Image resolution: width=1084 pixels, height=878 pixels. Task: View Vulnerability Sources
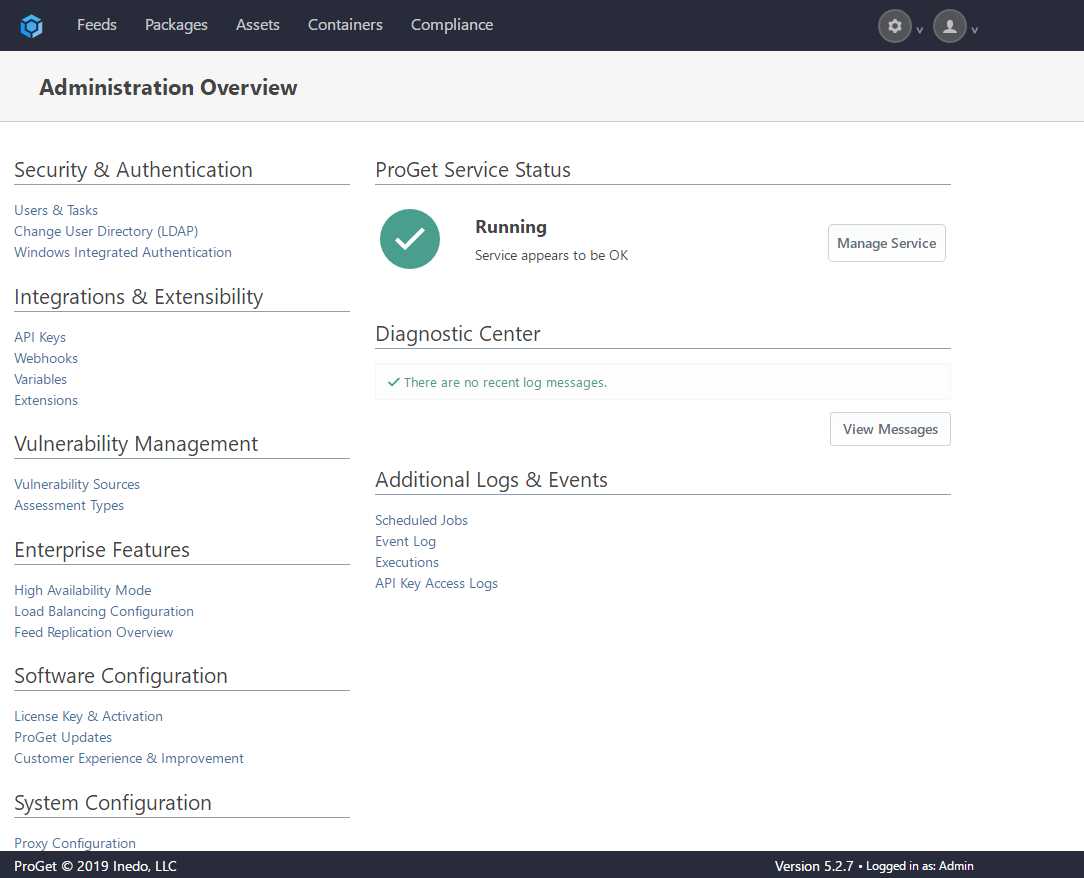(77, 485)
